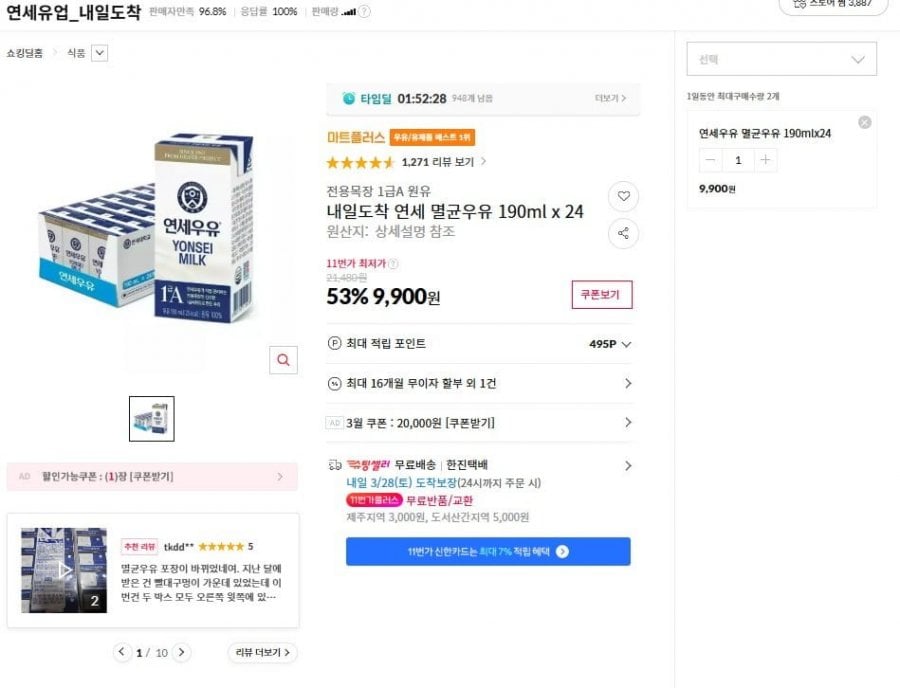Image resolution: width=900 pixels, height=688 pixels.
Task: Open the image magnifier zoom icon
Action: (285, 359)
